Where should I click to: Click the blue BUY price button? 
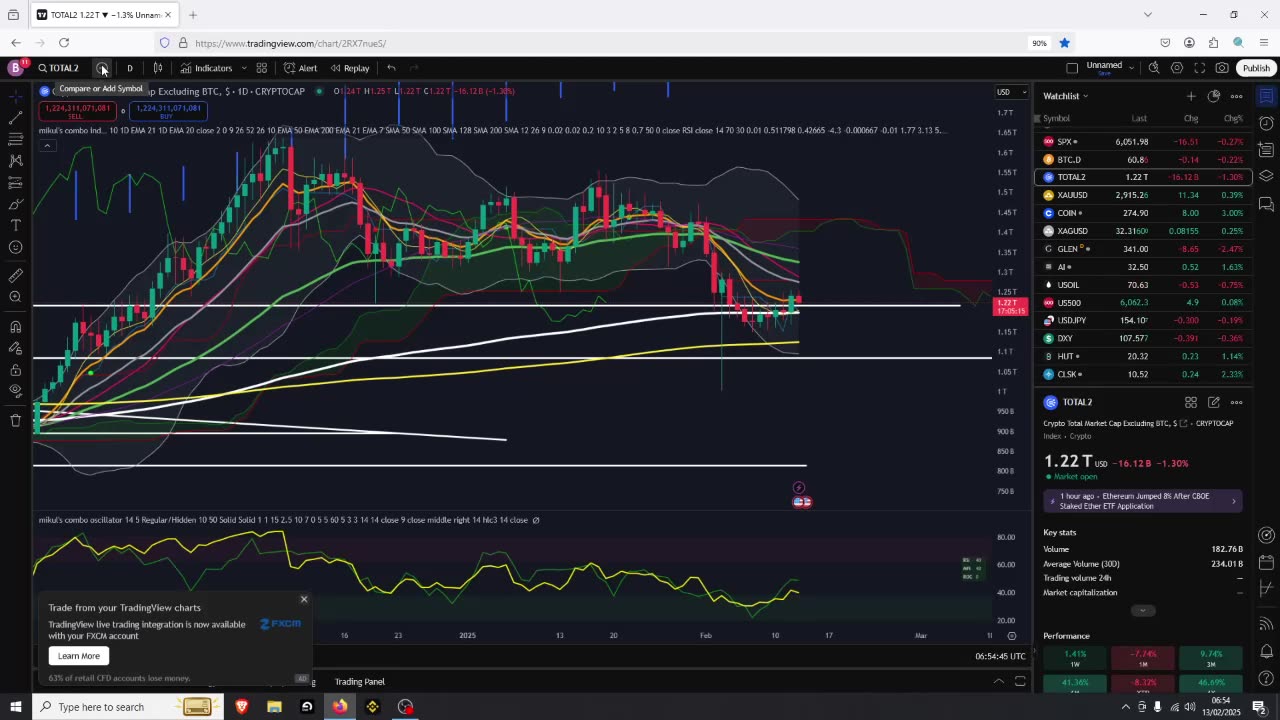pos(167,111)
